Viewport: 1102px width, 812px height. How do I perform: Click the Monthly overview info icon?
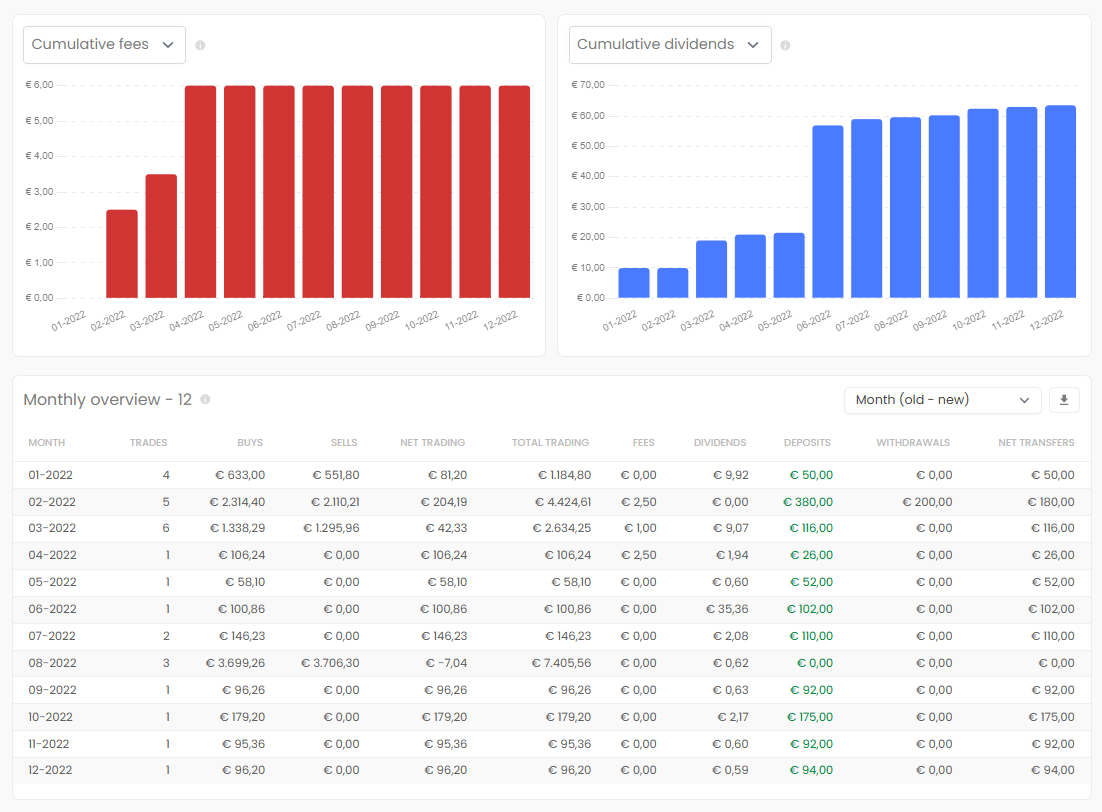click(205, 398)
